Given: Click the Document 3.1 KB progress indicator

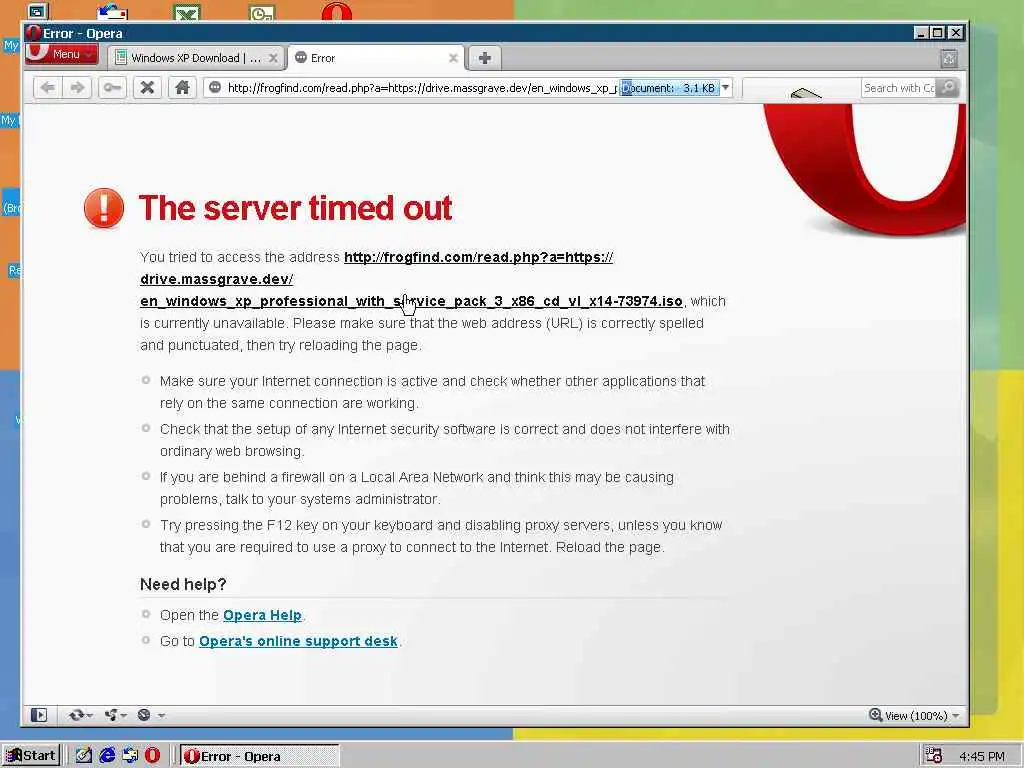Looking at the screenshot, I should [x=669, y=88].
